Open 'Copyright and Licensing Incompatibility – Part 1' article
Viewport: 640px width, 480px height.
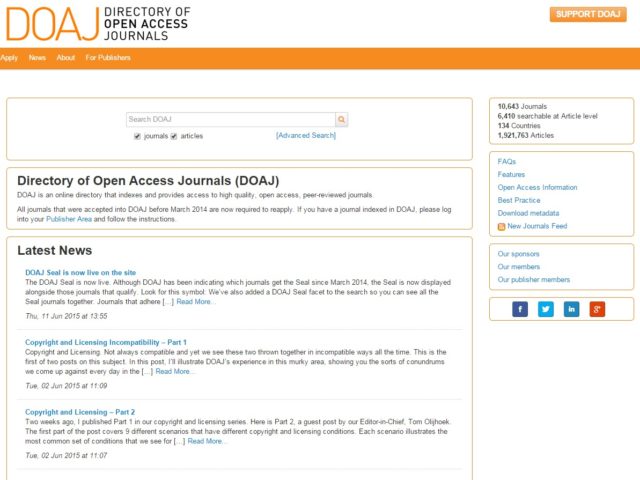106,342
